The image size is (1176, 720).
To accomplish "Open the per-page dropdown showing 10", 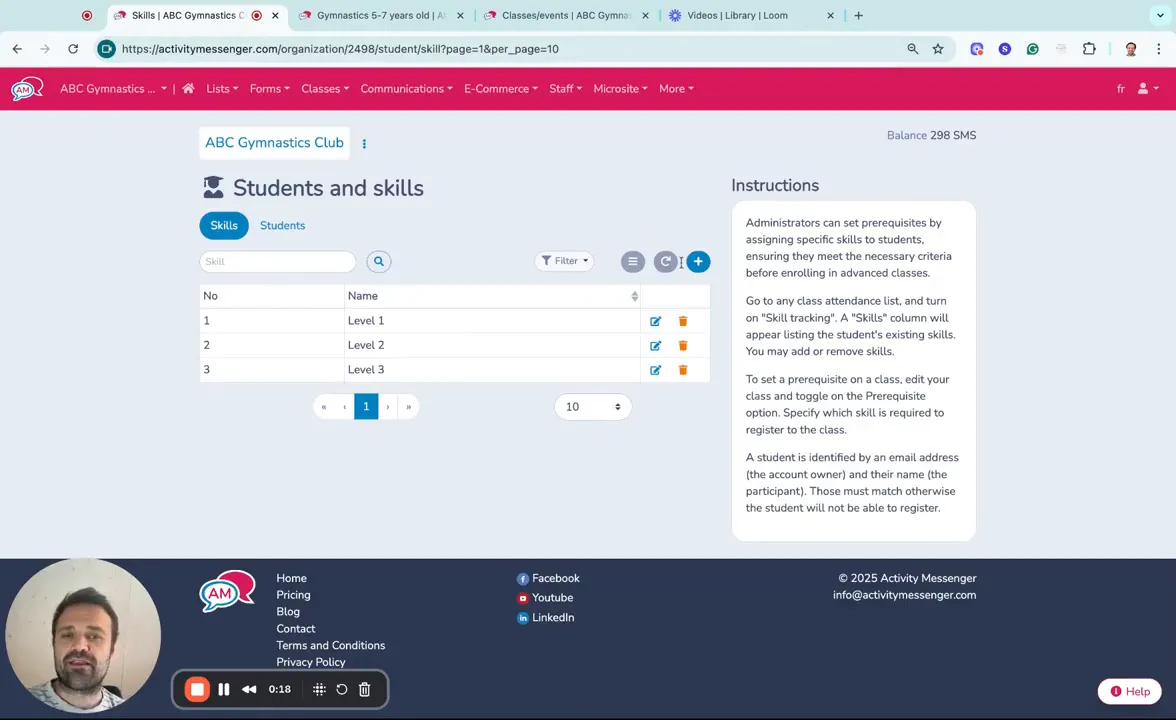I will coord(592,406).
